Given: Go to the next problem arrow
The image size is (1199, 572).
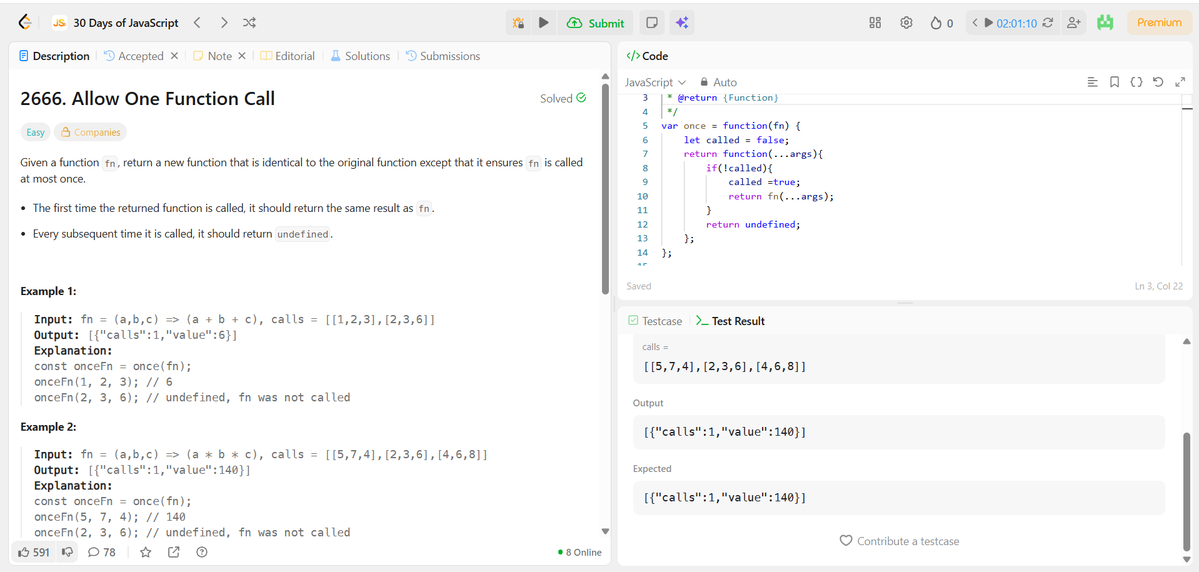Looking at the screenshot, I should click(223, 23).
